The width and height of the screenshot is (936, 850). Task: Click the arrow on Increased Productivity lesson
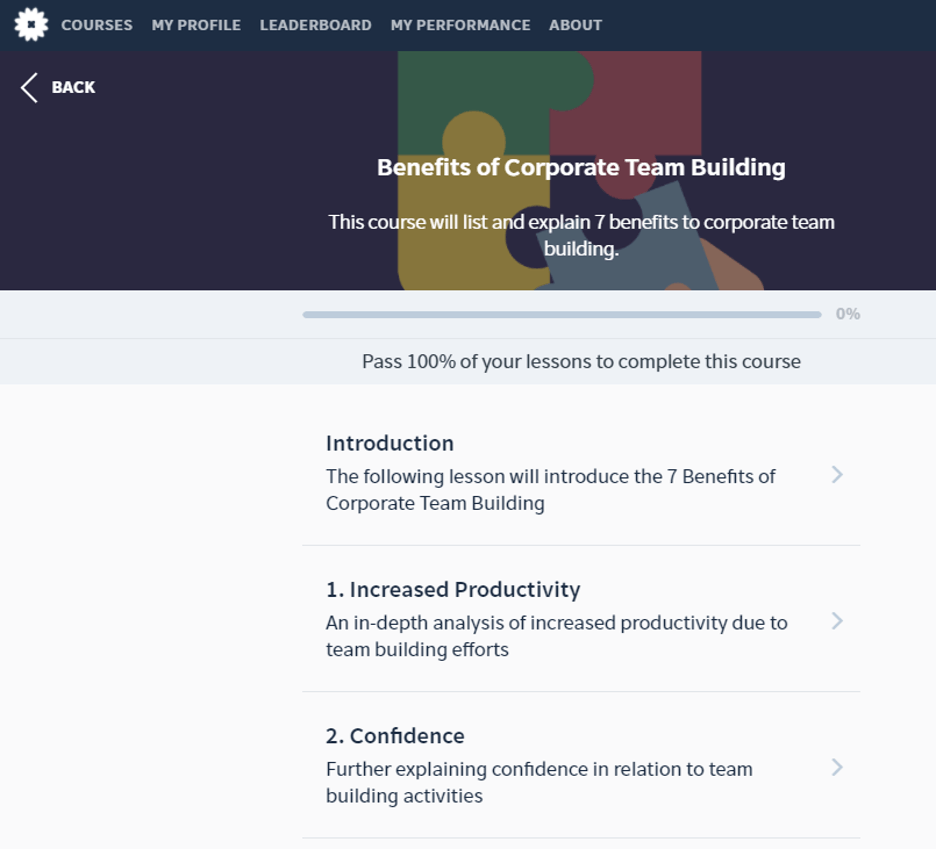[837, 621]
